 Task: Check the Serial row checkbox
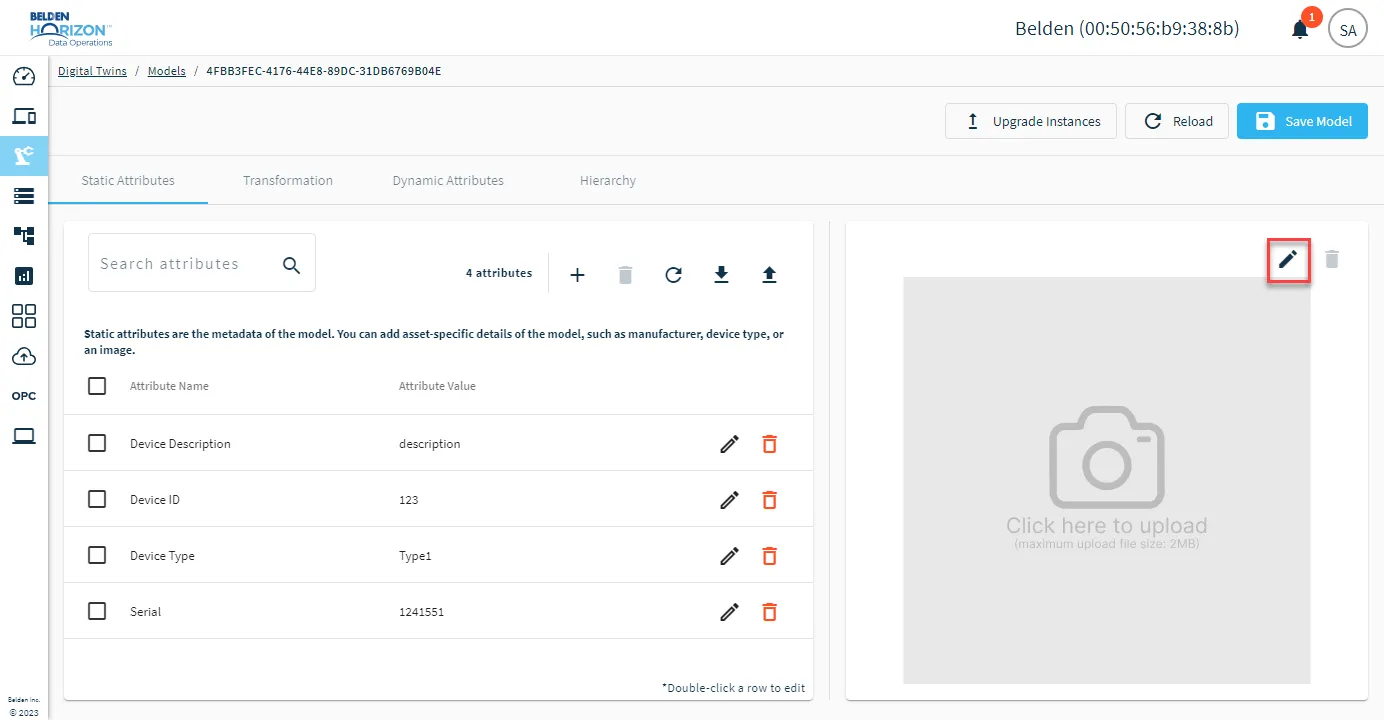tap(97, 611)
